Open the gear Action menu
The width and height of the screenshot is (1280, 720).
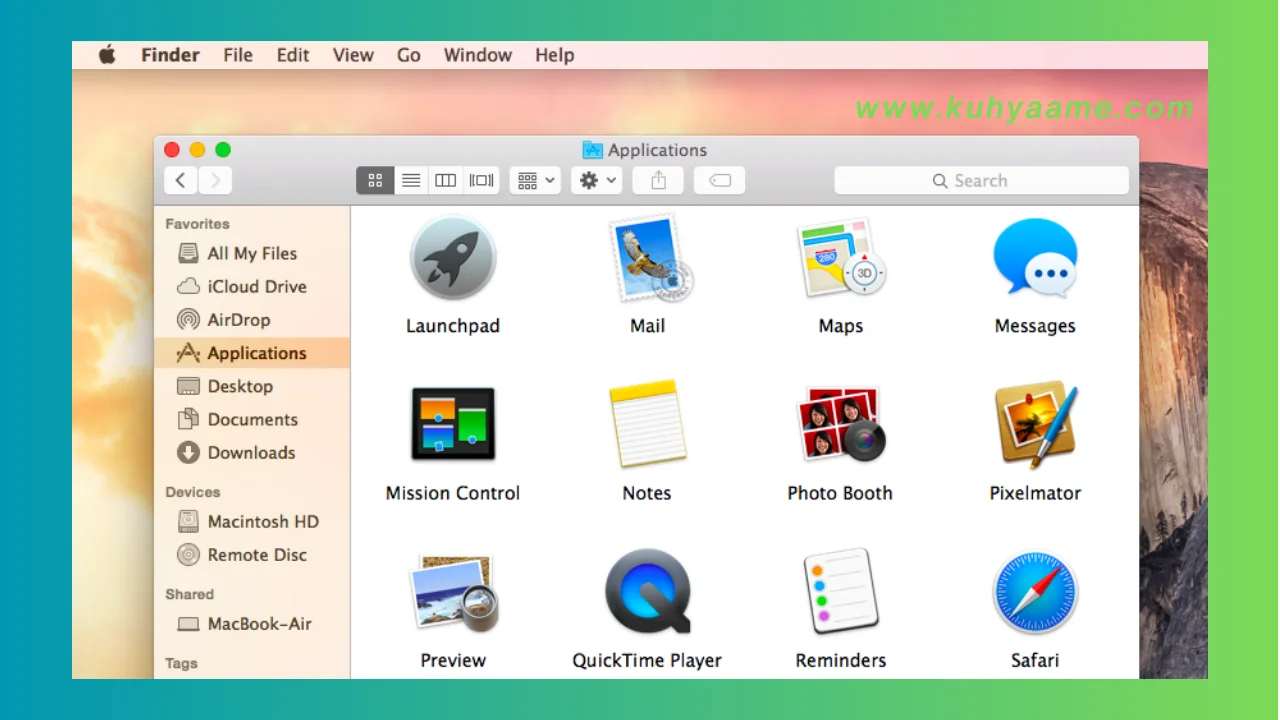point(597,180)
